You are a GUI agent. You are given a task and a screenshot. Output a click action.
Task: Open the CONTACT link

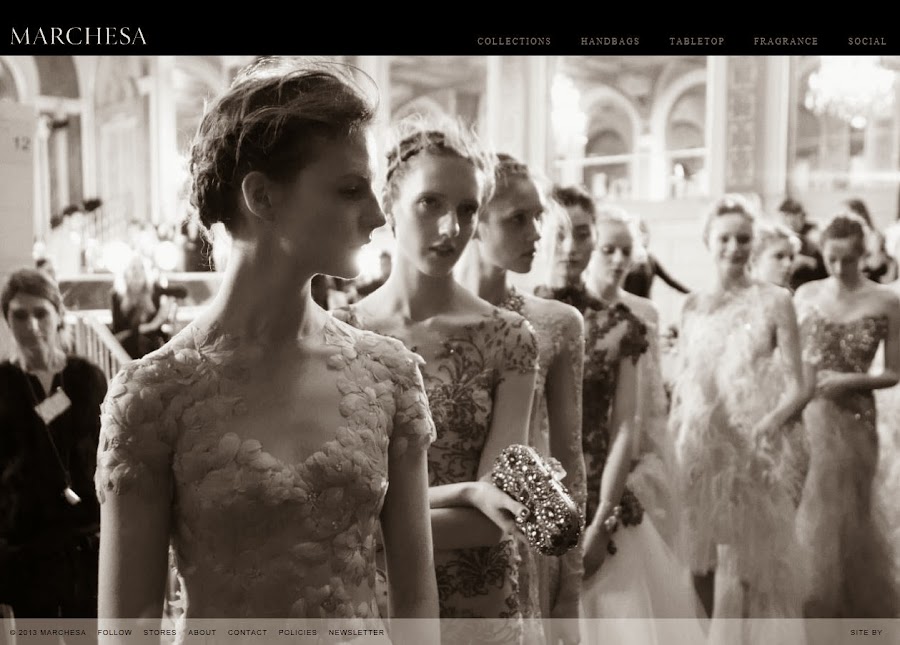[246, 632]
